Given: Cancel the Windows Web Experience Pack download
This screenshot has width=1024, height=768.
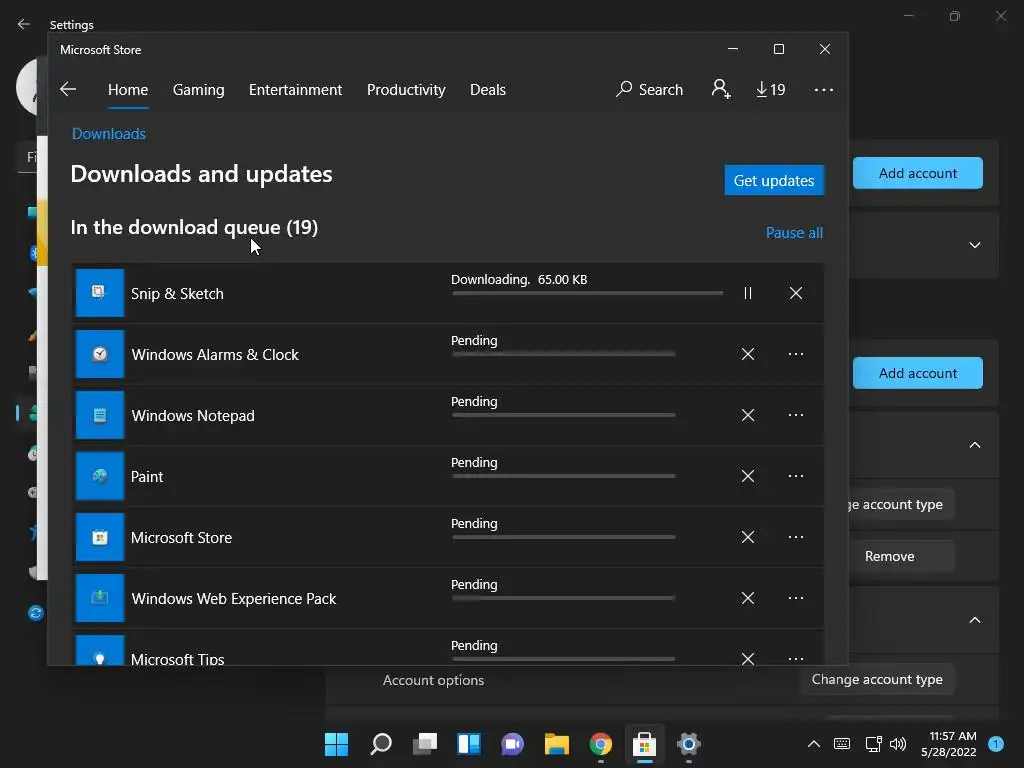Looking at the screenshot, I should pyautogui.click(x=748, y=598).
